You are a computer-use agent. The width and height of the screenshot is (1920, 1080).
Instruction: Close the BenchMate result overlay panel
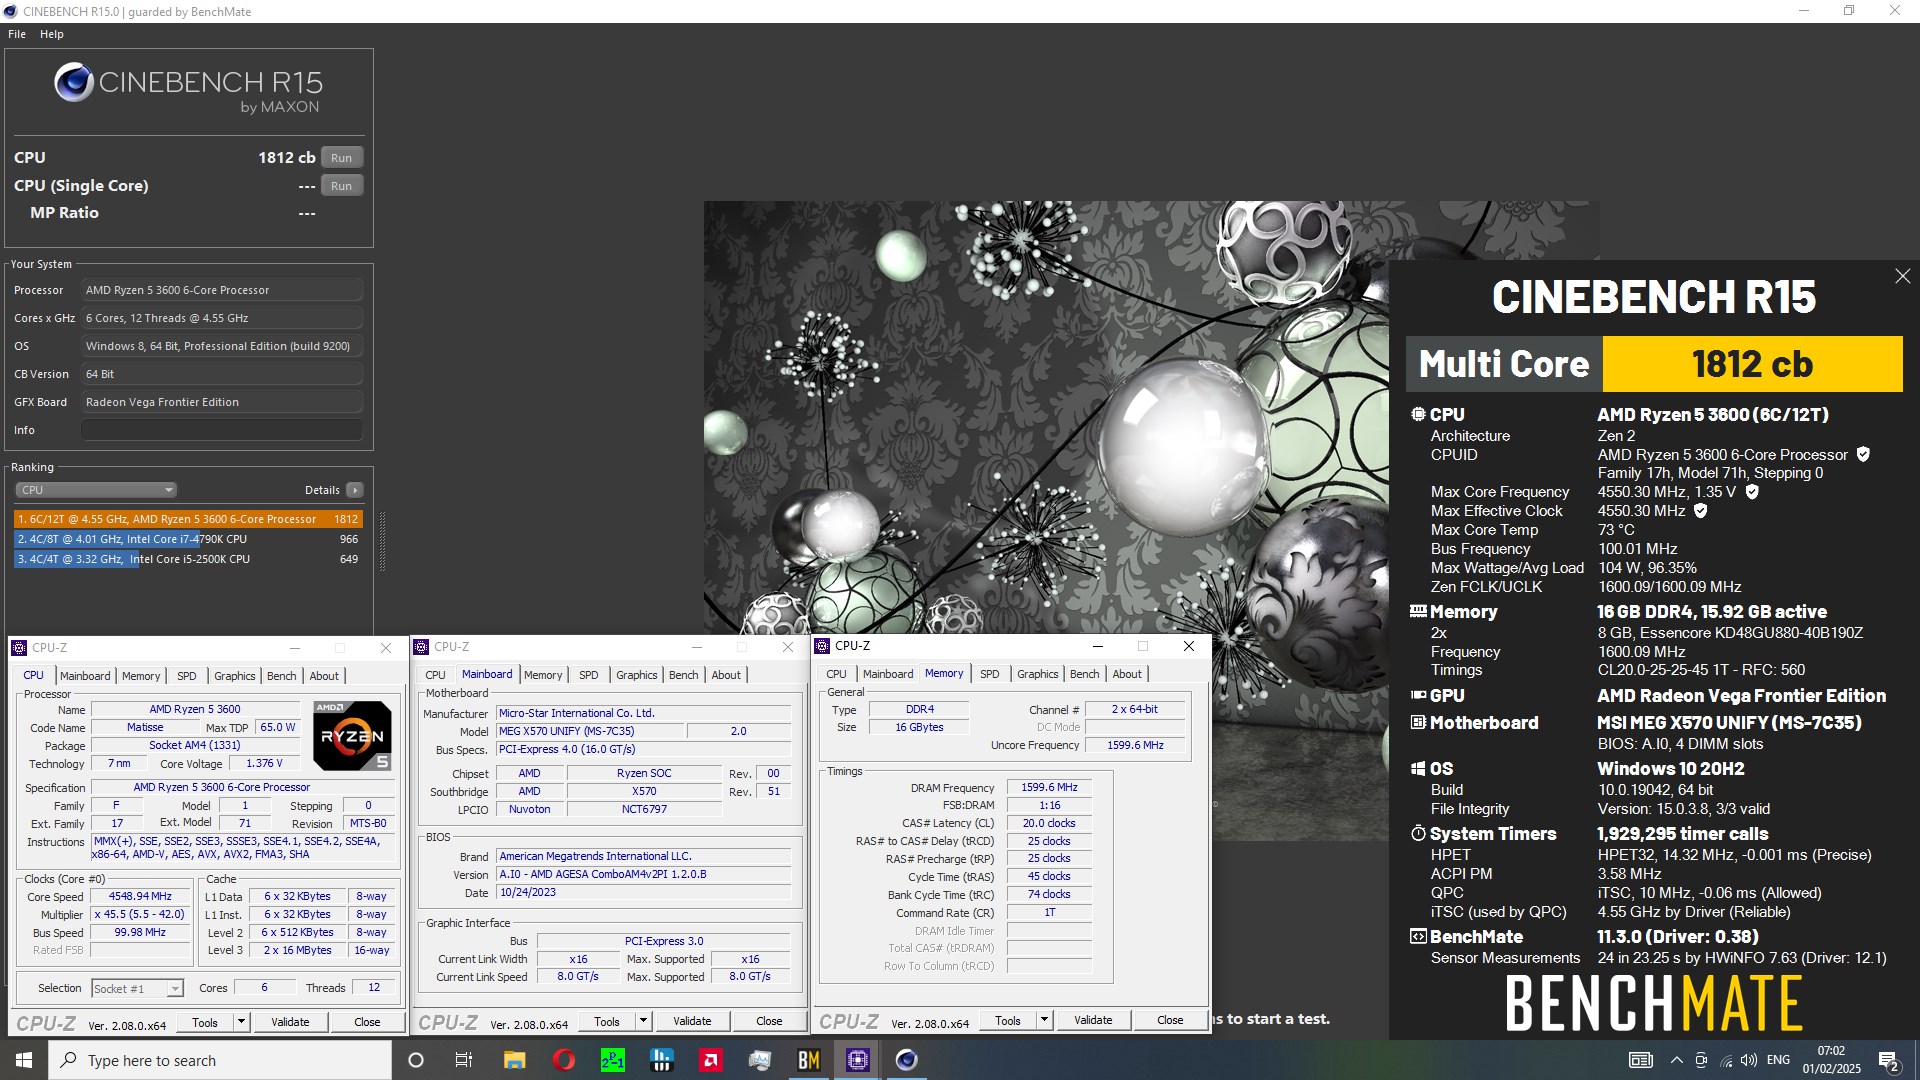(x=1902, y=276)
